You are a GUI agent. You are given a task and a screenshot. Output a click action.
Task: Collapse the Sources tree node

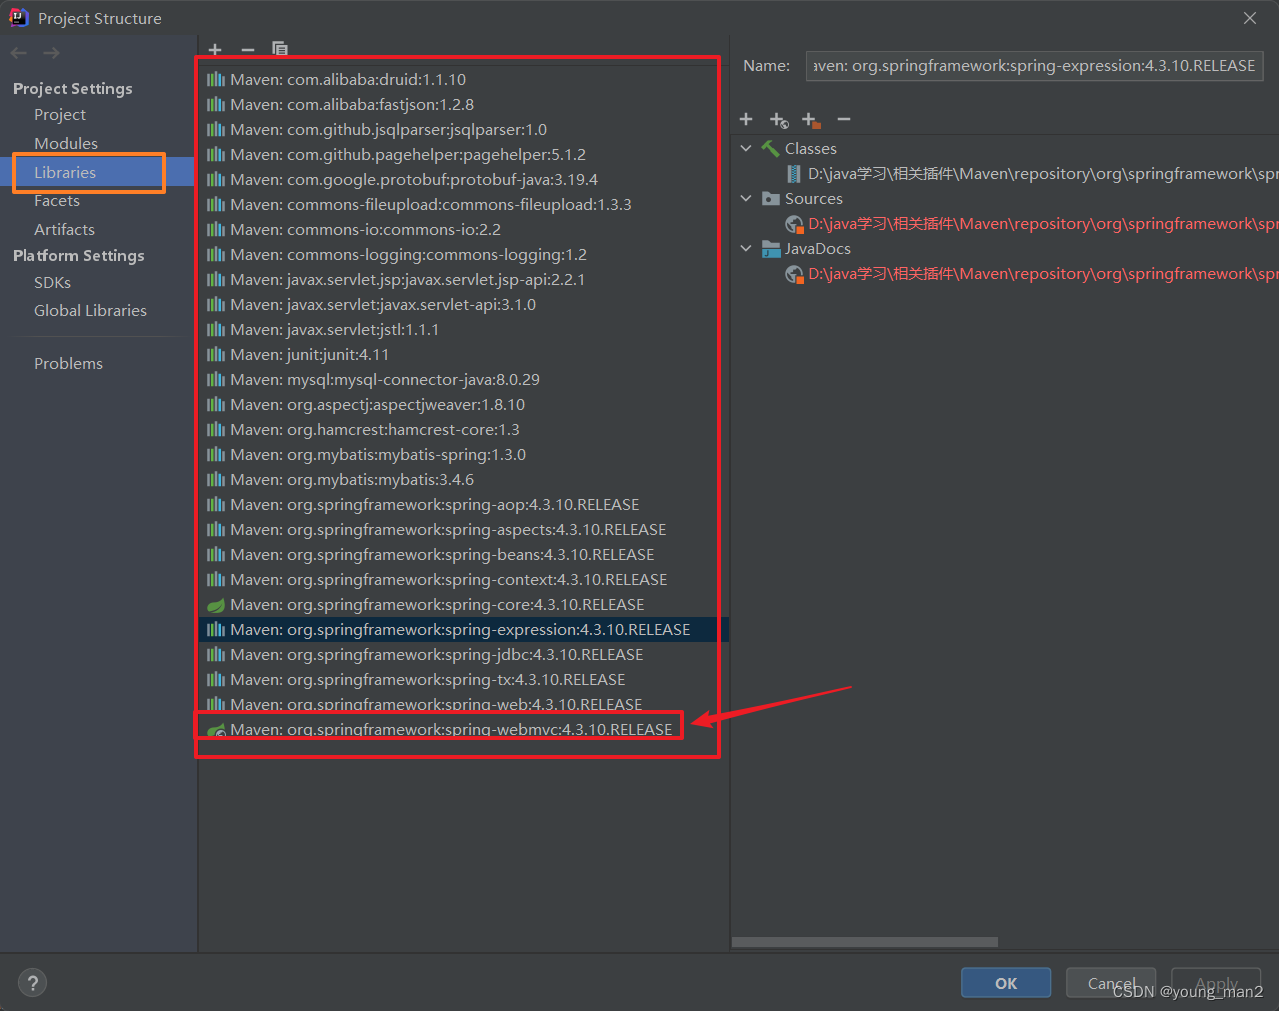click(x=746, y=198)
